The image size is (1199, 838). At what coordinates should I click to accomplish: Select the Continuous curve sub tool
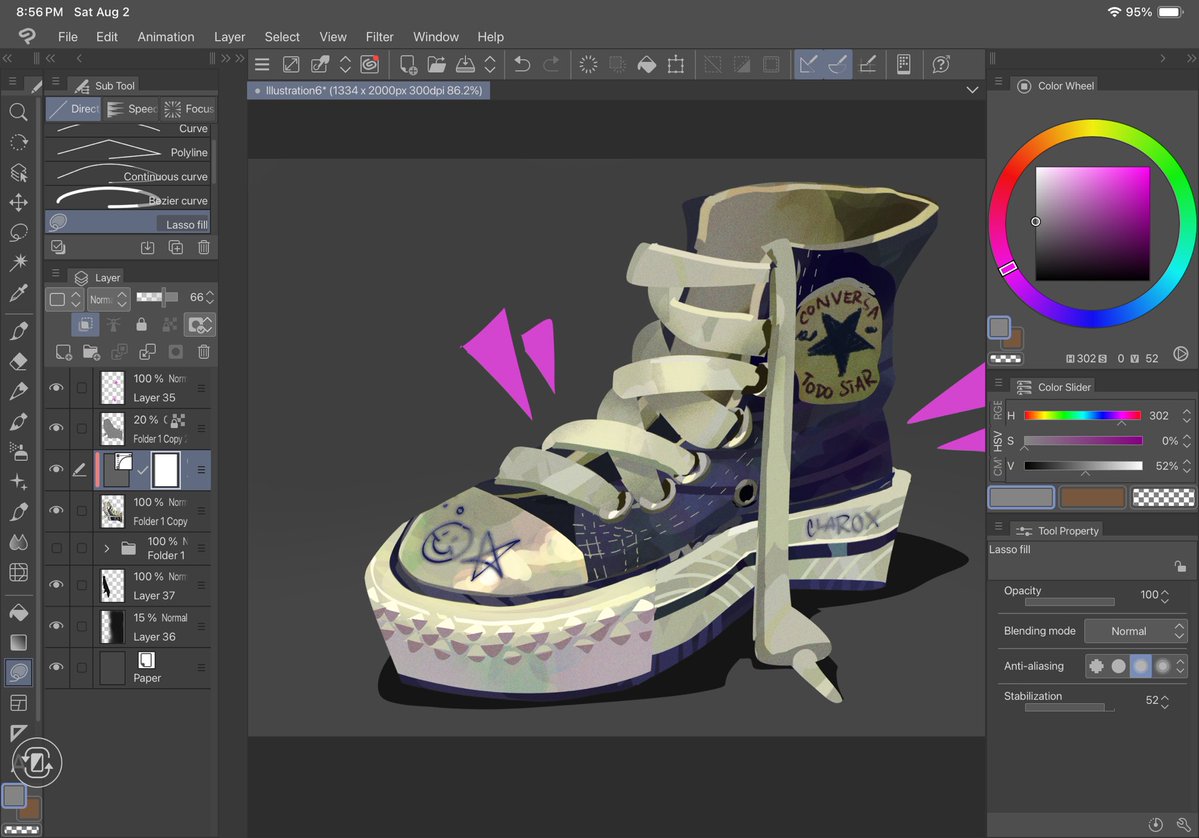coord(128,176)
